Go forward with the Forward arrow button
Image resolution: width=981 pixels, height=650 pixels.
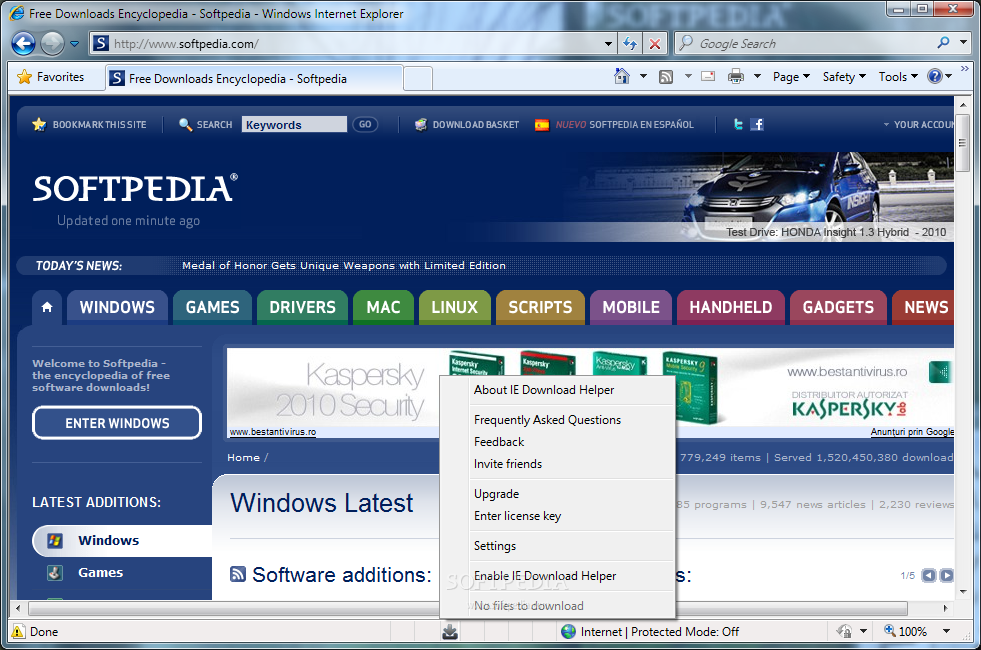coord(53,44)
